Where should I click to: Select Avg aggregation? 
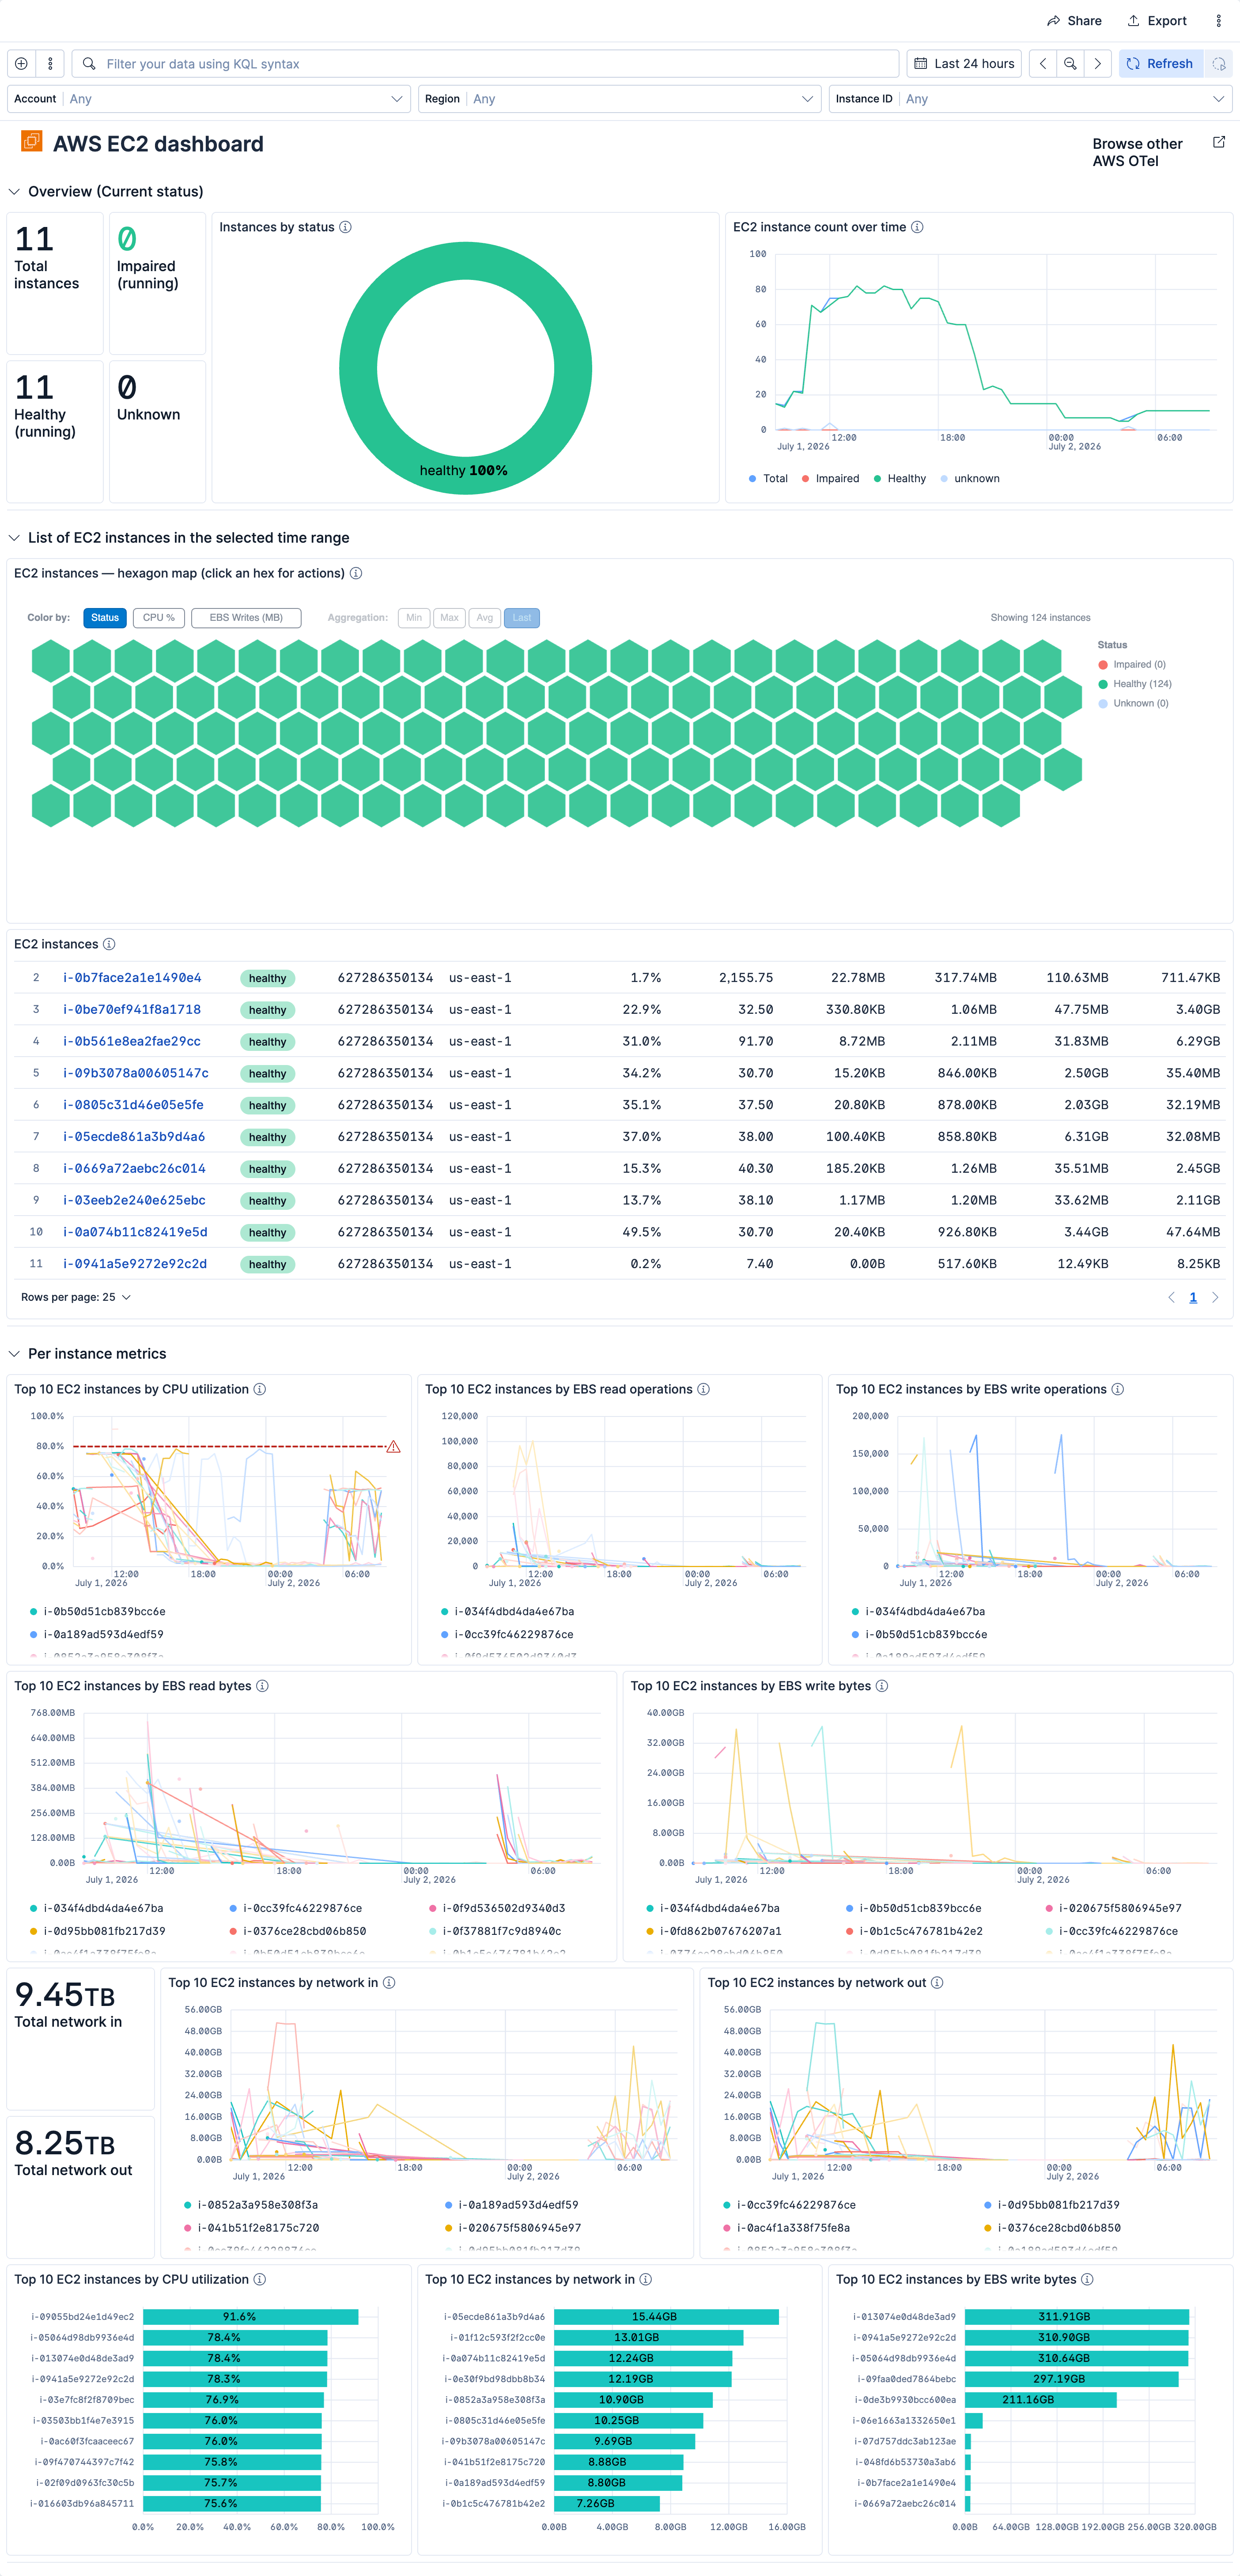click(x=485, y=618)
